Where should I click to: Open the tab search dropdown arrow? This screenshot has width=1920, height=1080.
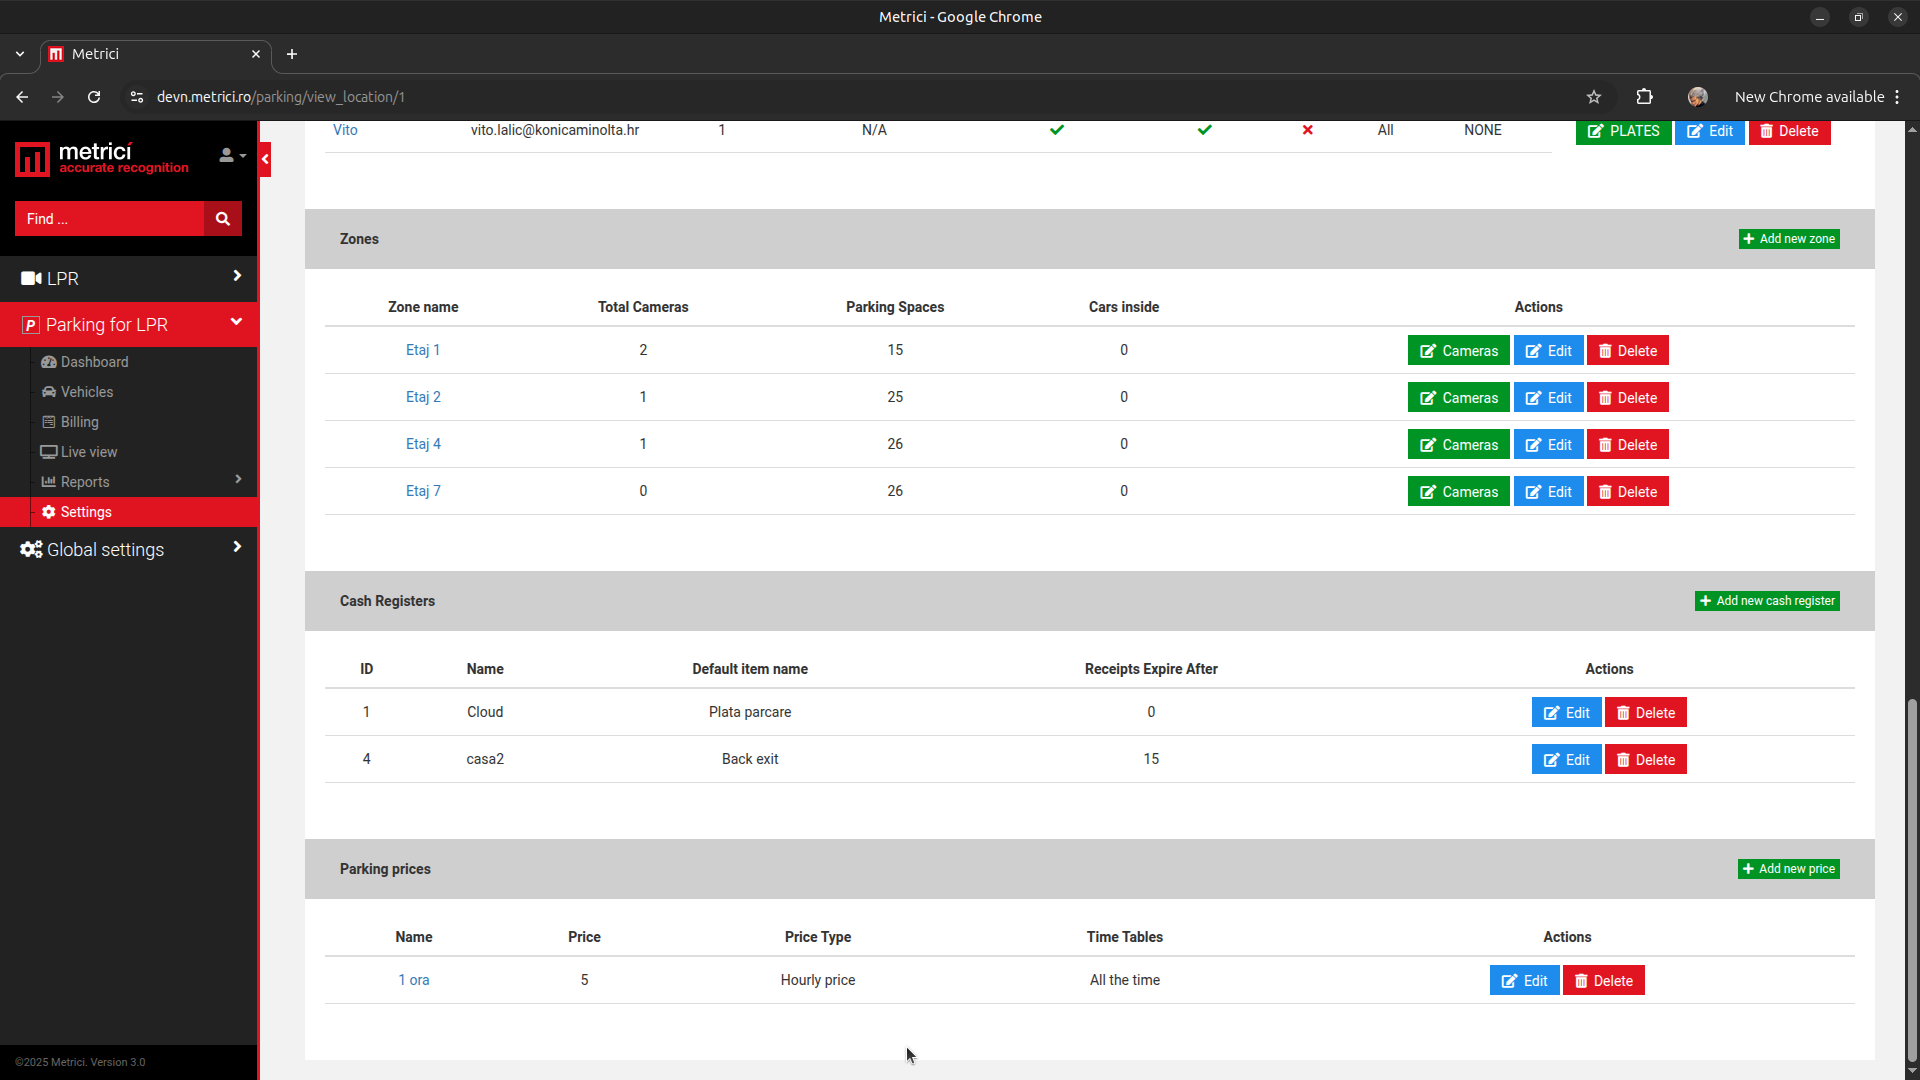tap(20, 54)
